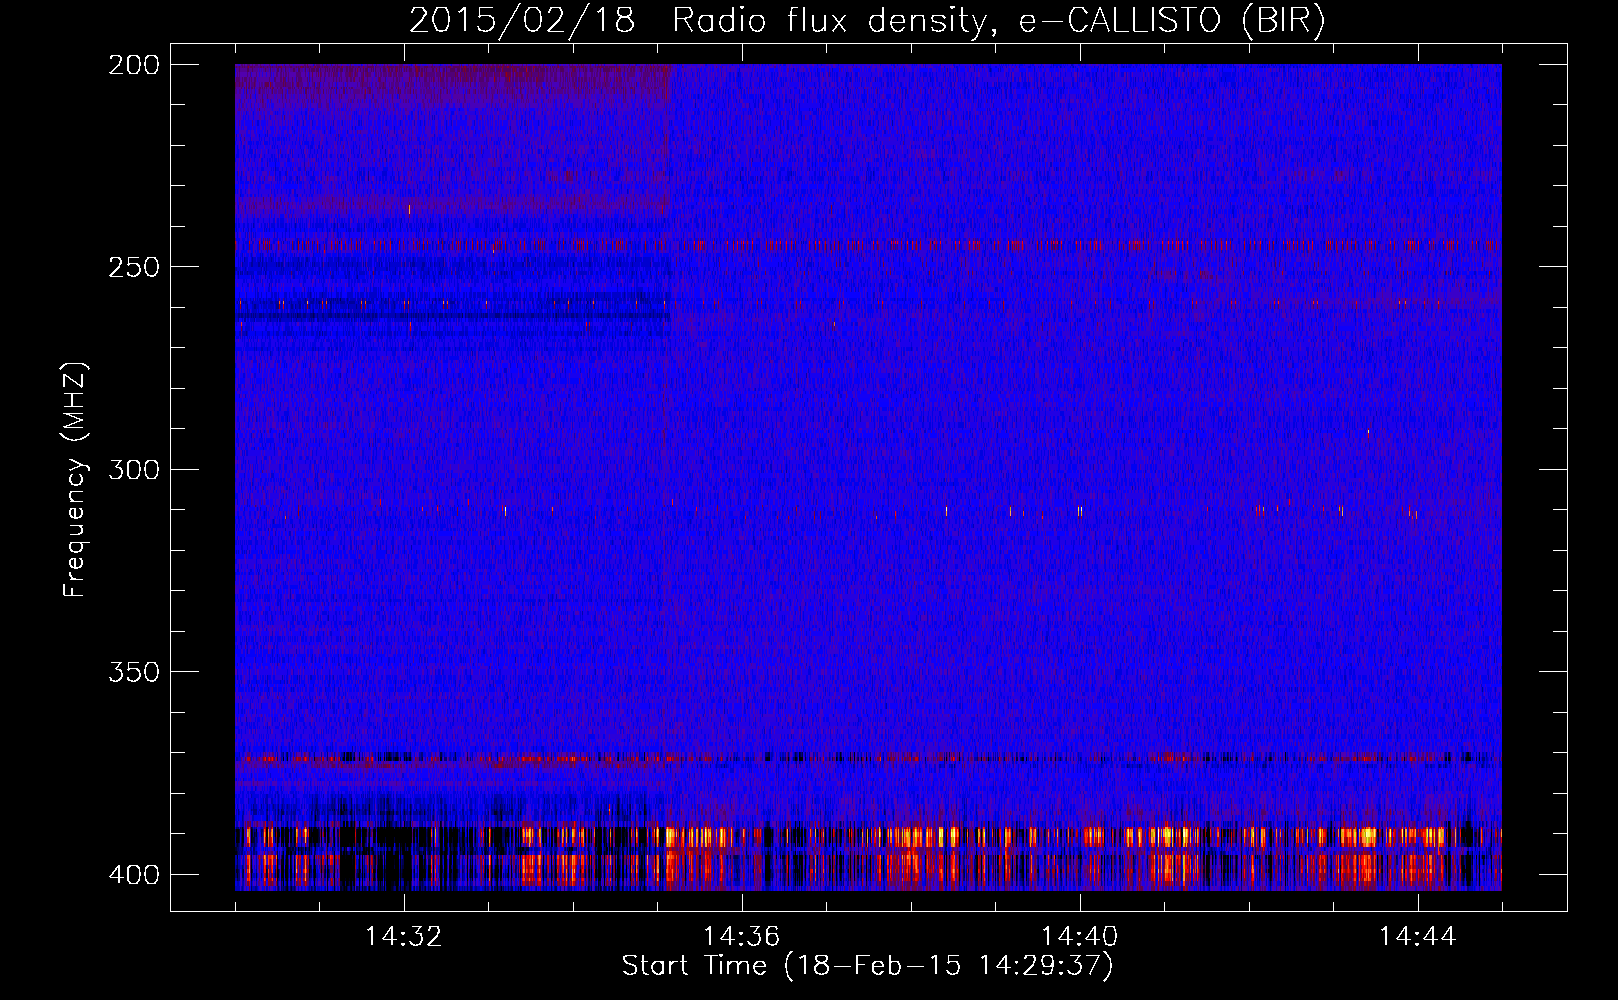Click the 250 frequency tick label
1618x1000 pixels.
tap(133, 267)
